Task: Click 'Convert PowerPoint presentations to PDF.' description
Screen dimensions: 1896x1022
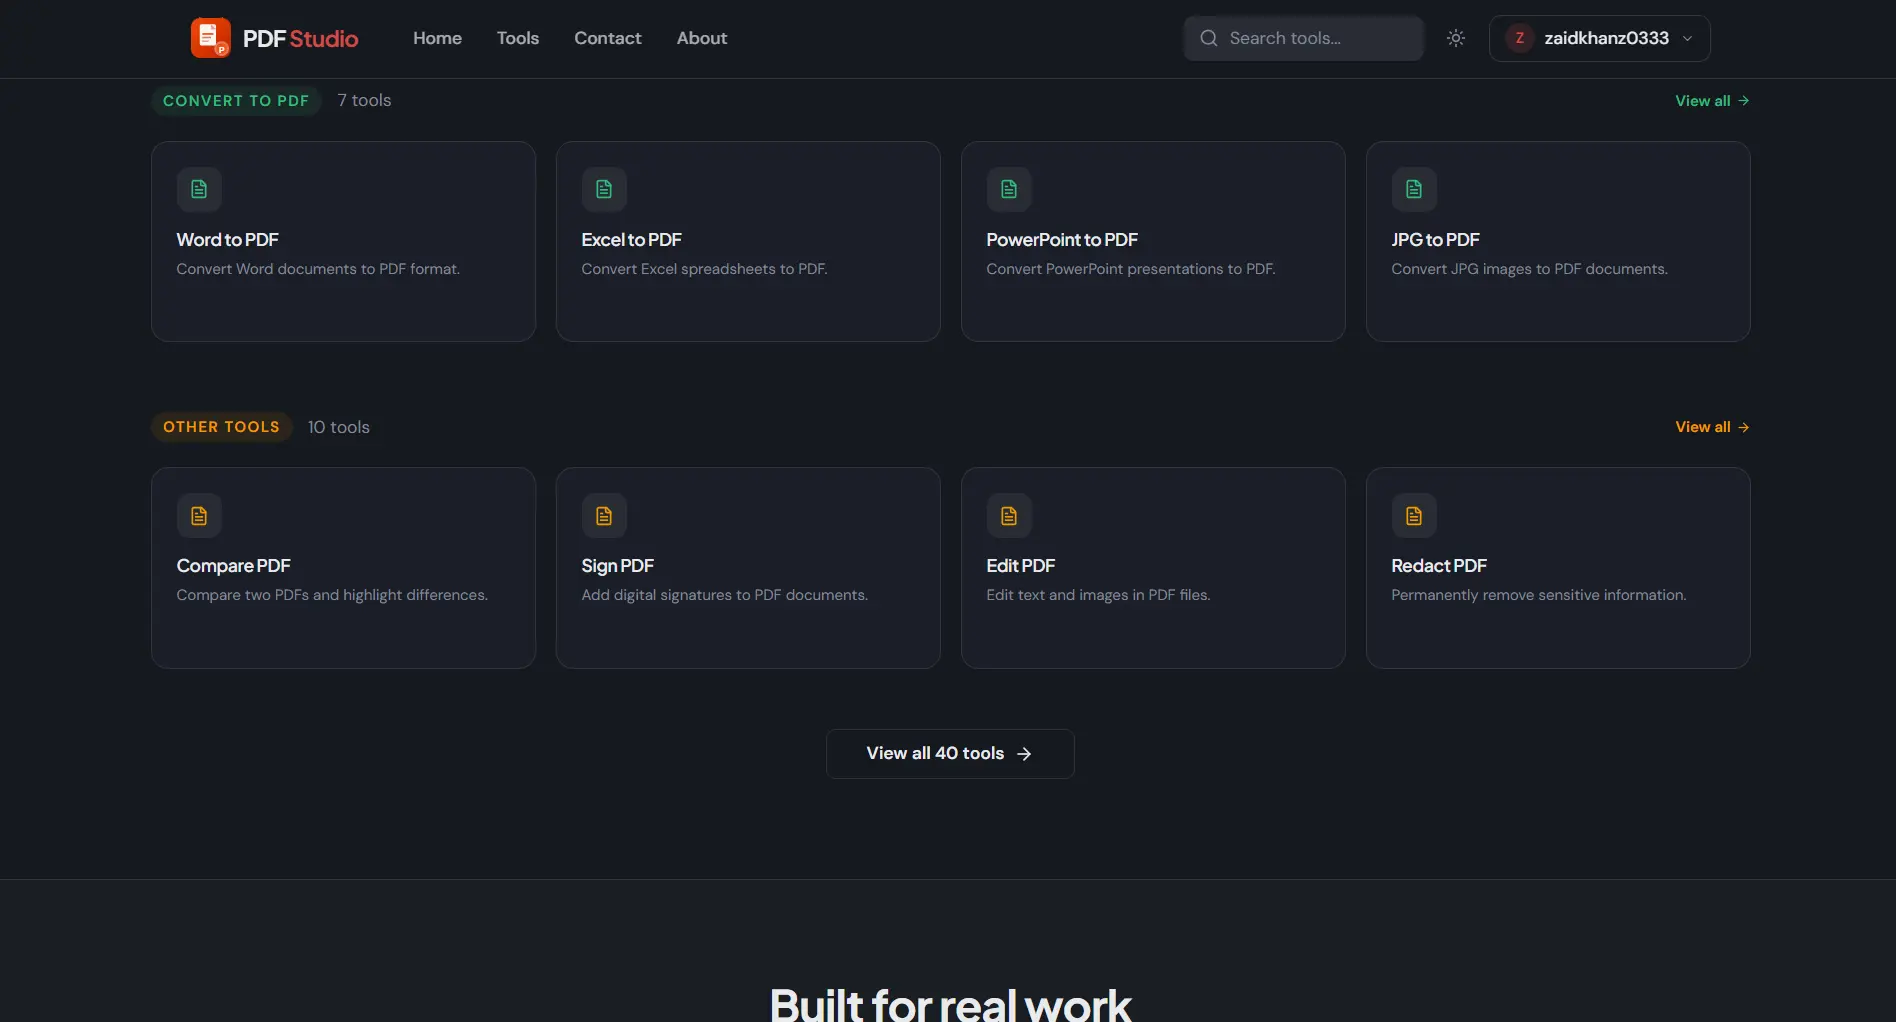Action: (x=1131, y=269)
